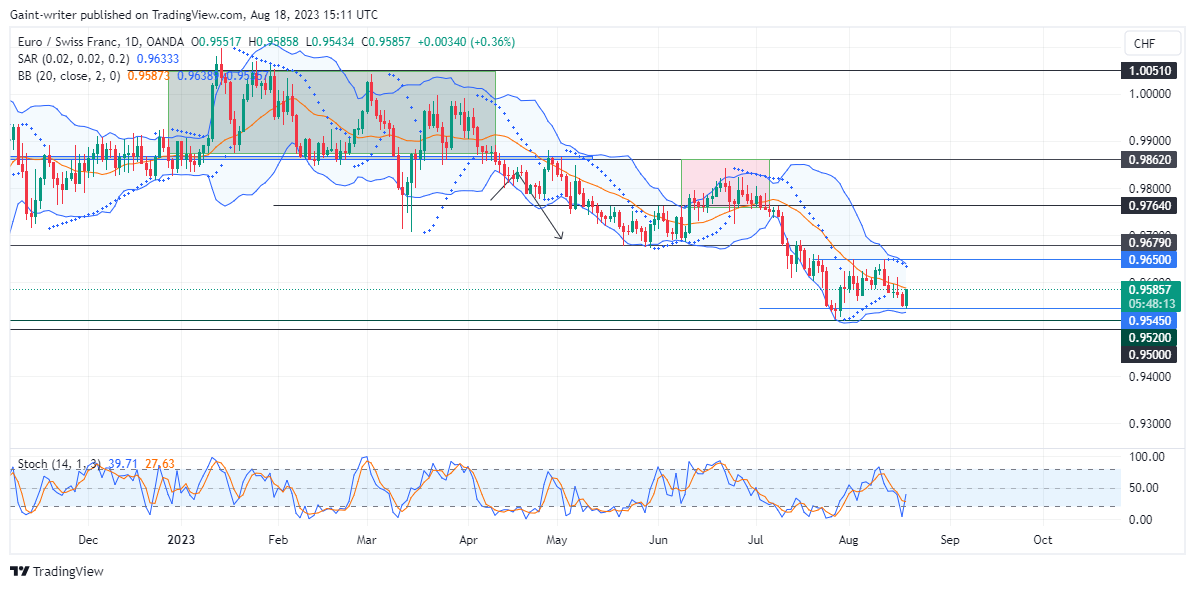This screenshot has width=1195, height=589.
Task: Click the Jul label on time axis
Action: tap(755, 539)
